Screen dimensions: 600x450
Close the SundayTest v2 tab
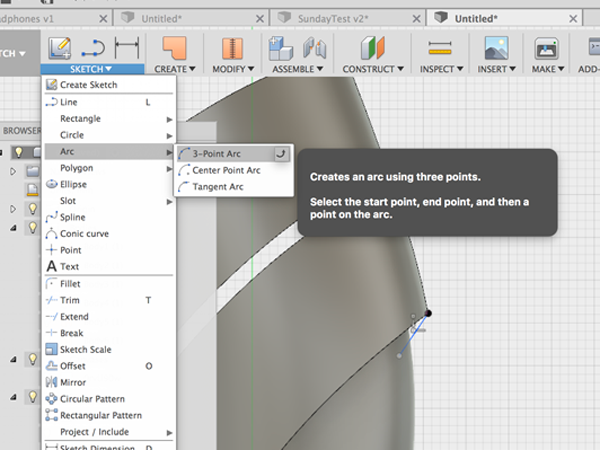(x=416, y=19)
